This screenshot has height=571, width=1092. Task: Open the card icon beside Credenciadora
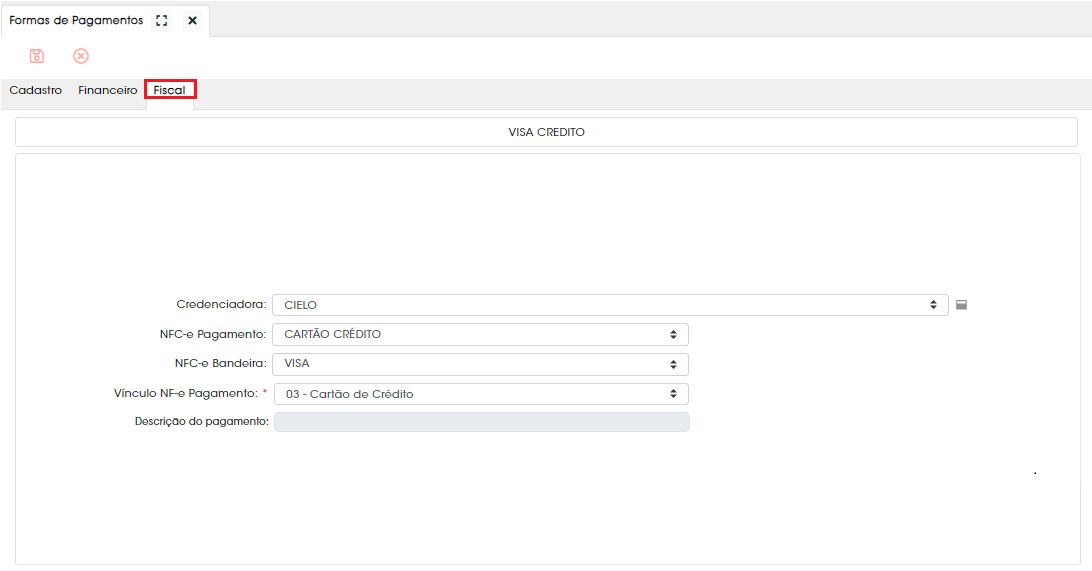[961, 305]
